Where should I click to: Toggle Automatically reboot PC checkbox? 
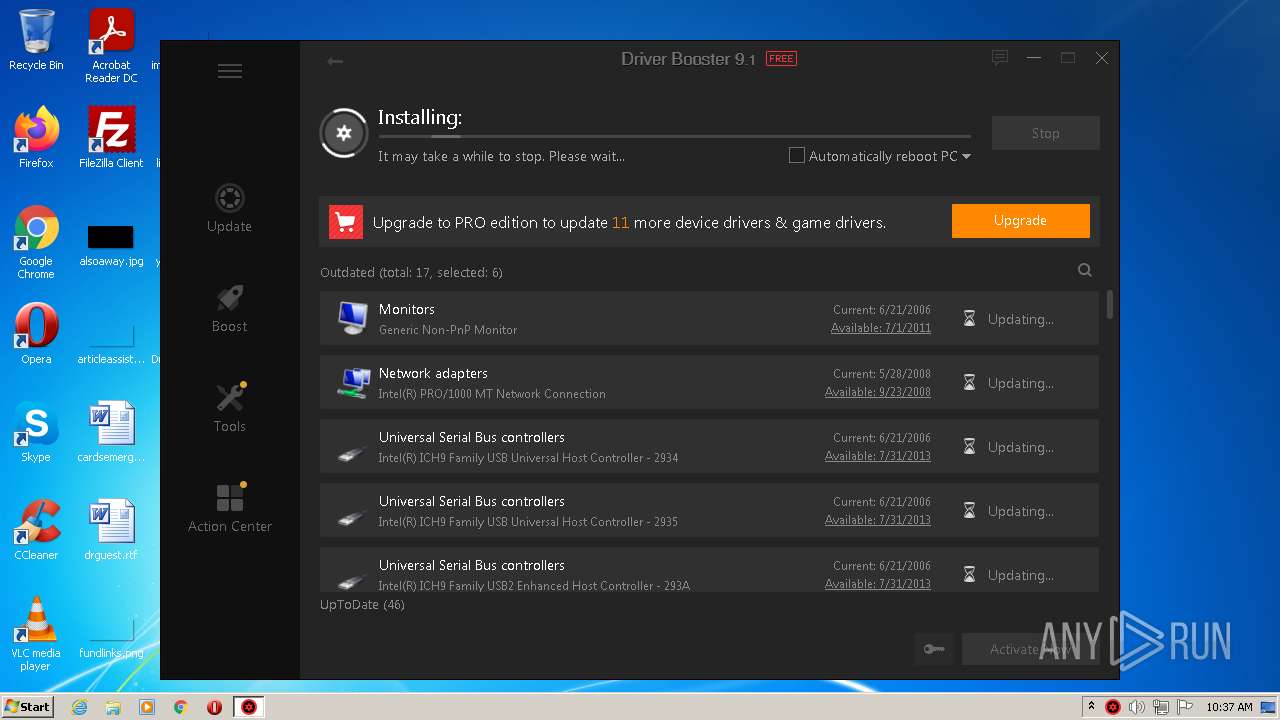[797, 155]
